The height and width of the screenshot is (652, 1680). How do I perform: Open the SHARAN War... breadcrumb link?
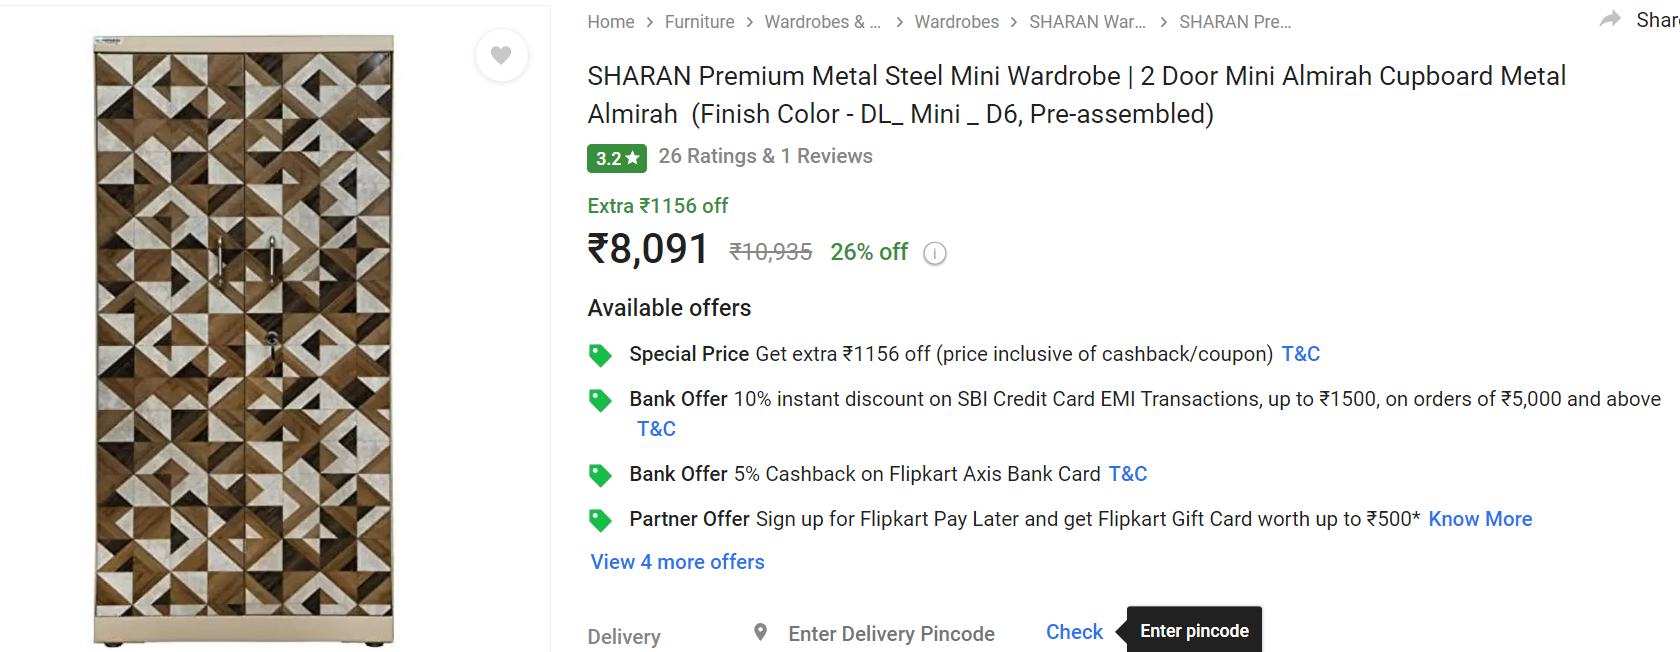(x=1087, y=22)
